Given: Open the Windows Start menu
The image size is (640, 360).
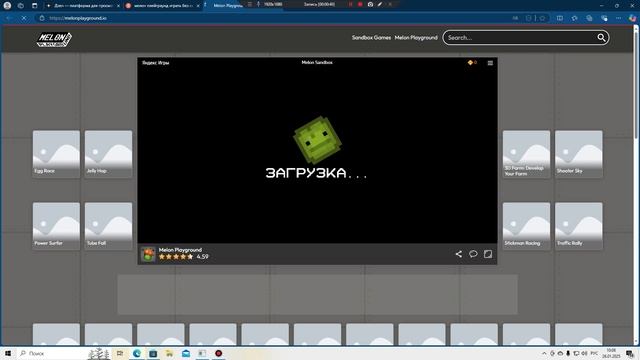Looking at the screenshot, I should (x=8, y=353).
